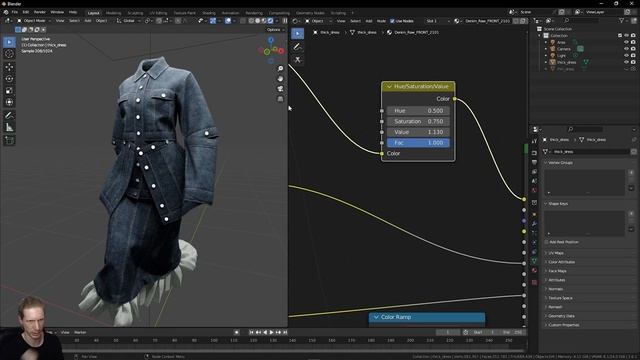The width and height of the screenshot is (640, 360).
Task: Select node editor Annotate tool
Action: [298, 47]
